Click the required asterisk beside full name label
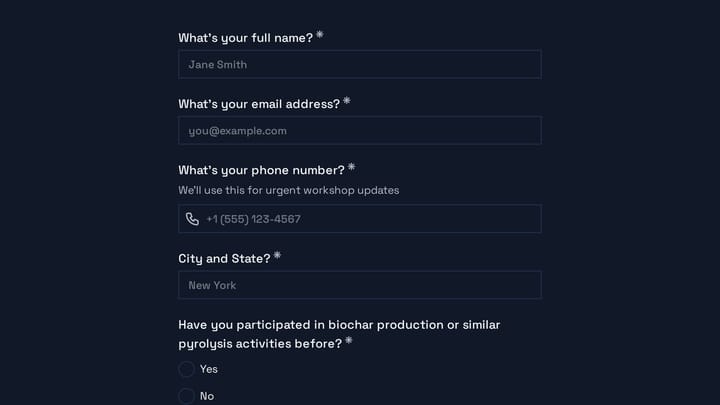Image resolution: width=720 pixels, height=405 pixels. coord(320,35)
